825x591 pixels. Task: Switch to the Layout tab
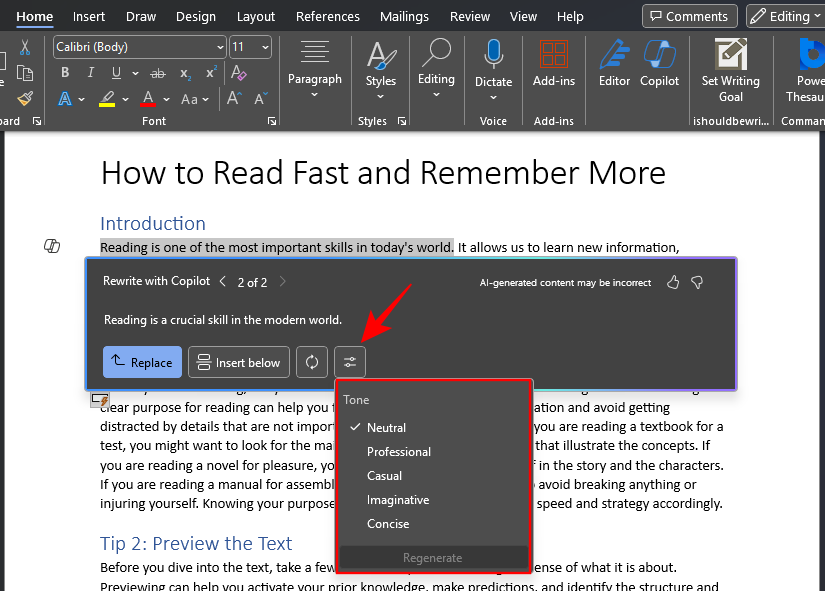point(256,16)
